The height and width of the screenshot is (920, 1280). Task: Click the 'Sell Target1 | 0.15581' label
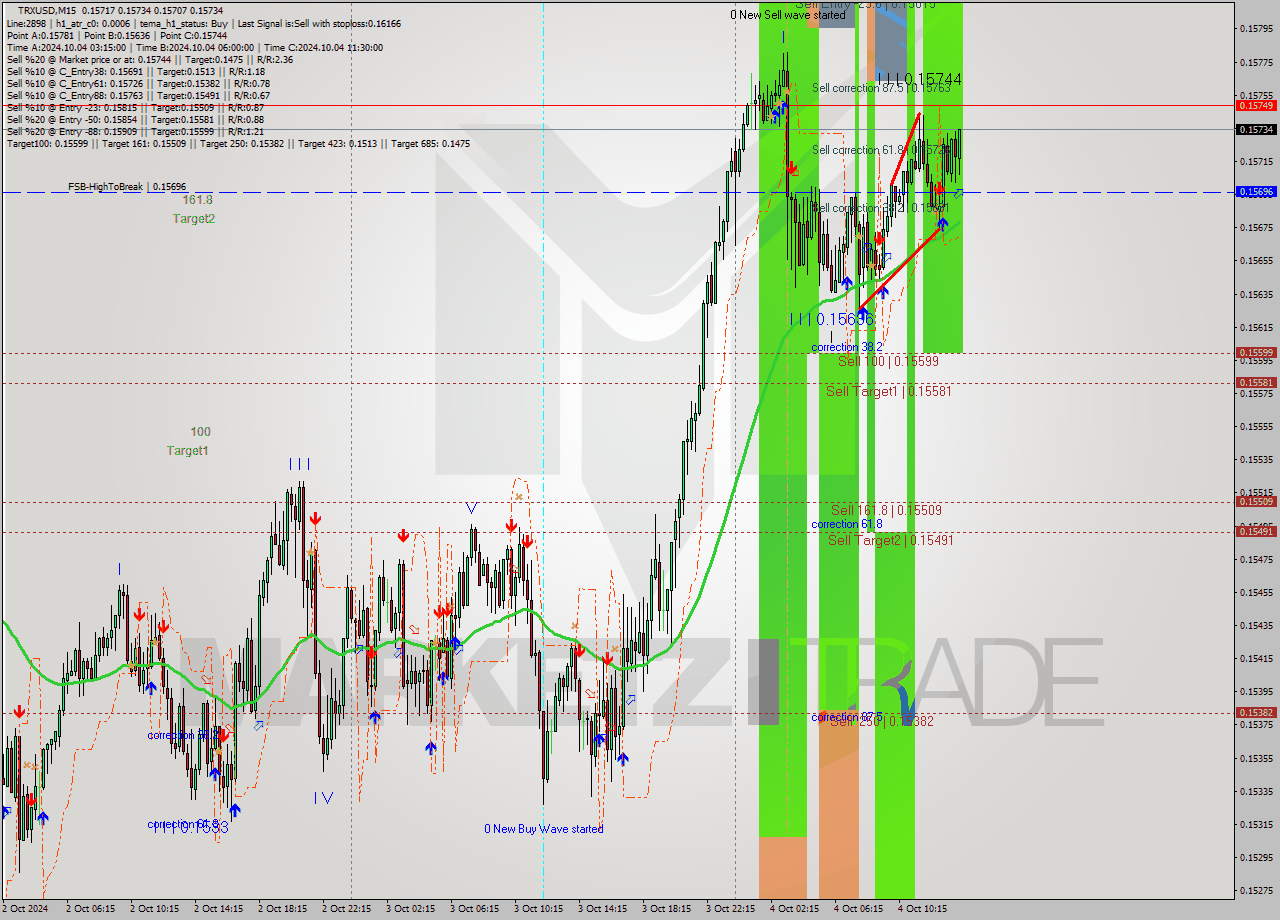888,391
